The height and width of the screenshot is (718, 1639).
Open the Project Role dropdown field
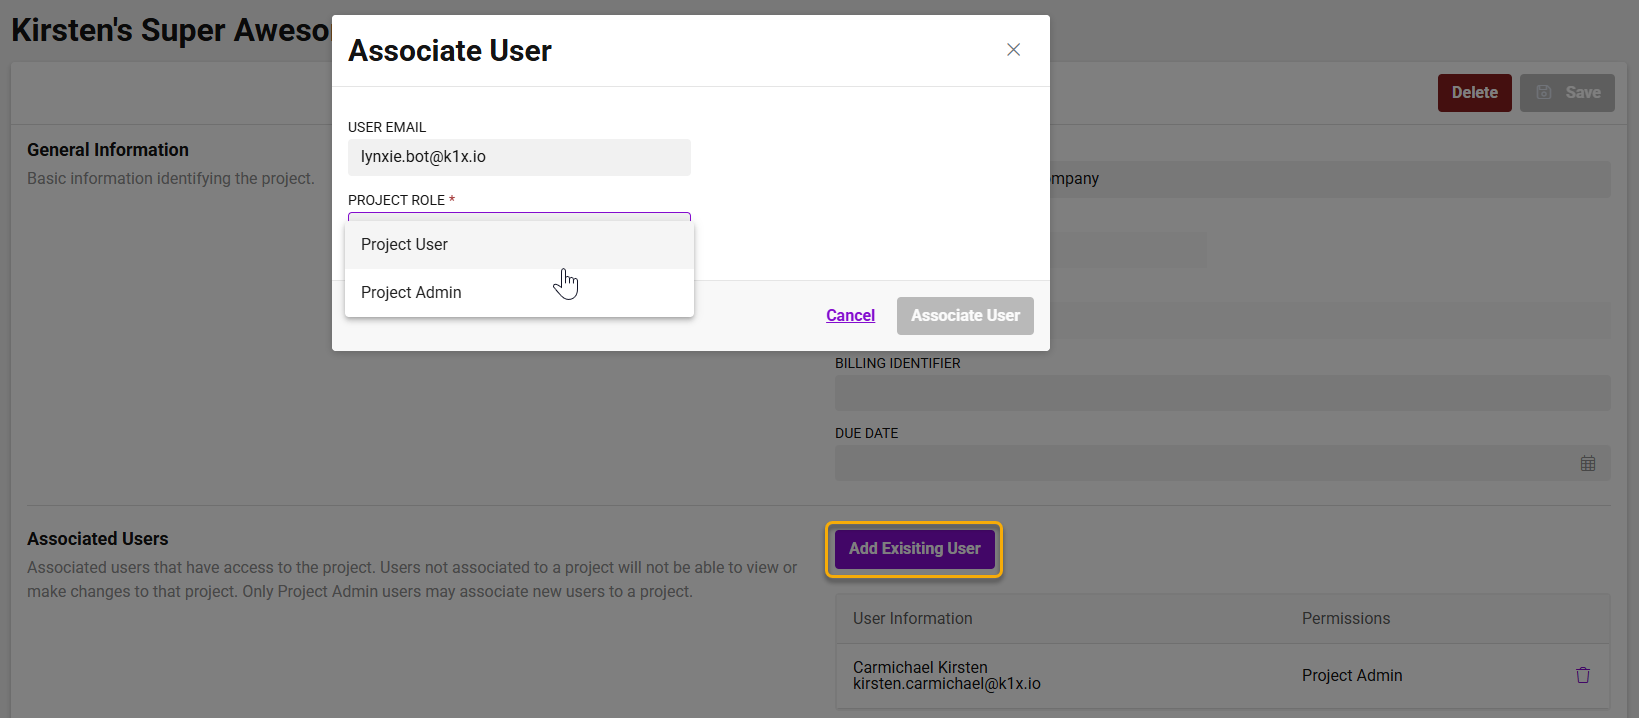click(519, 216)
